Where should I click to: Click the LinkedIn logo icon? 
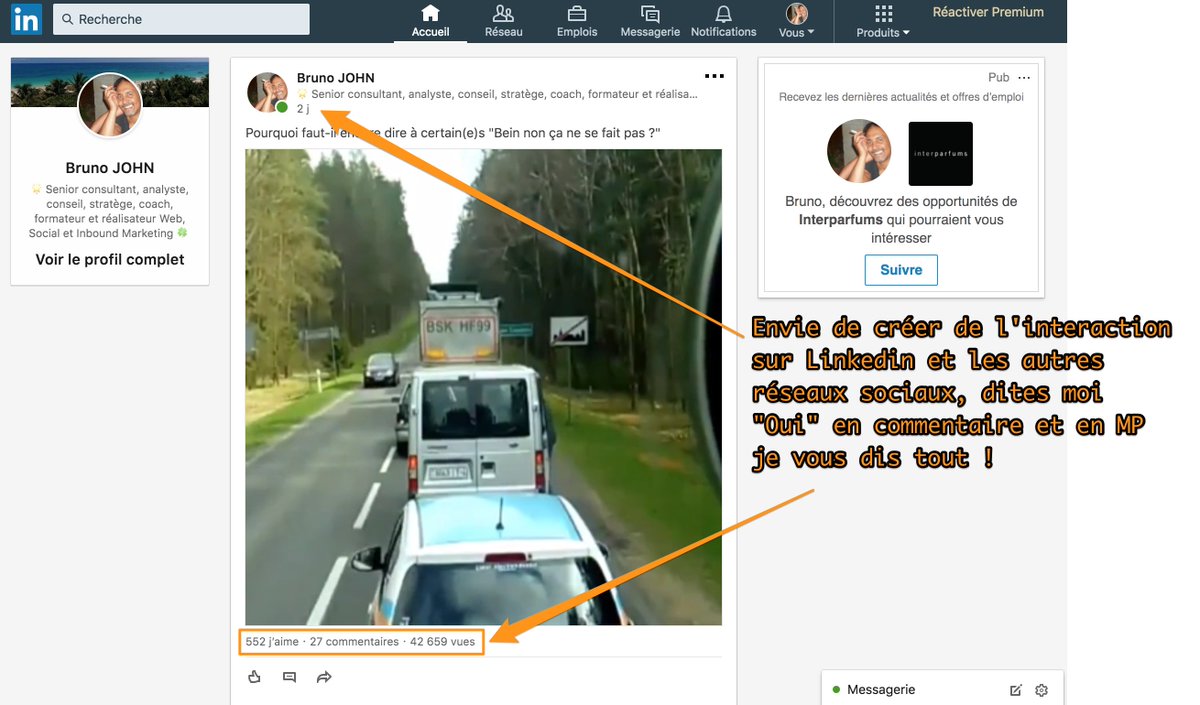coord(26,19)
